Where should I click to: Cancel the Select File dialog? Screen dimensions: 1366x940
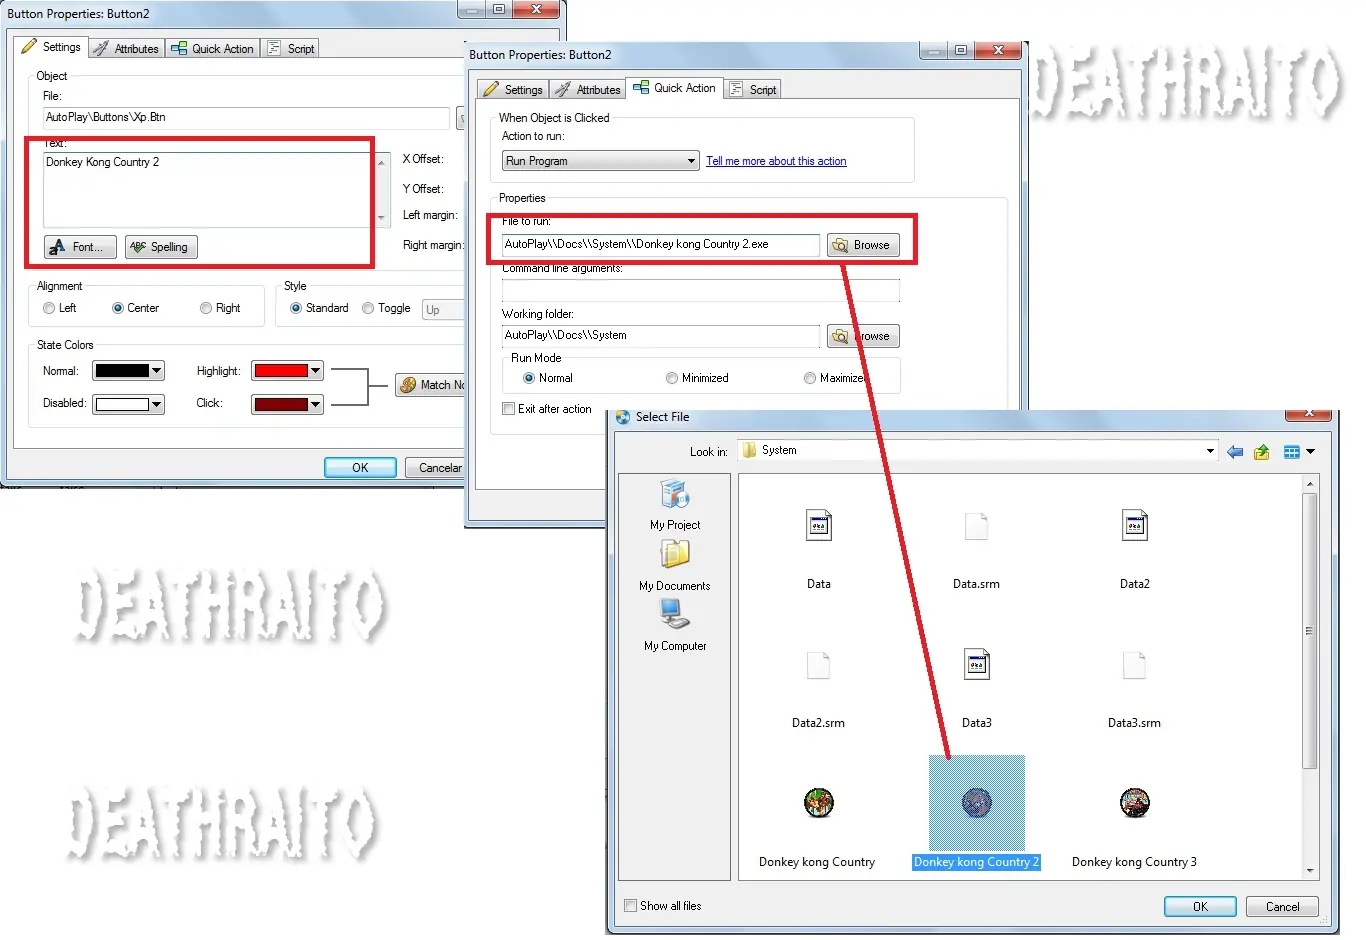coord(1283,907)
